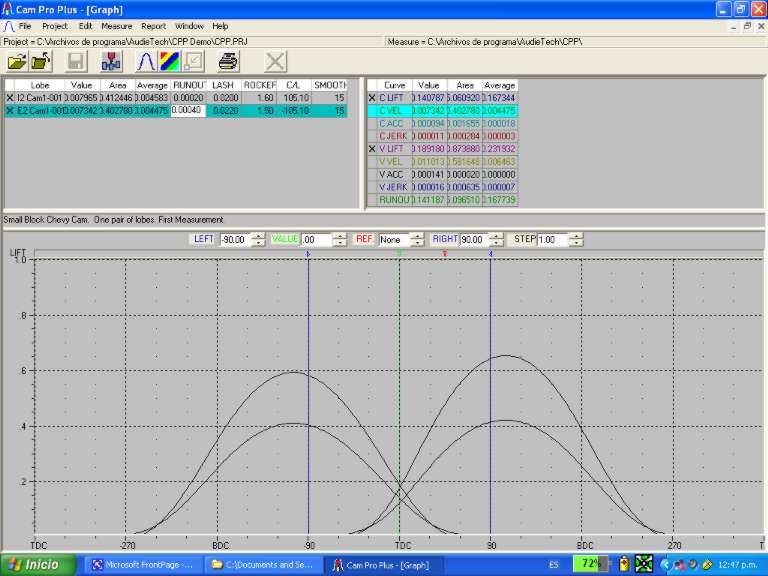Select the V JERK curve row label
Image resolution: width=768 pixels, height=576 pixels.
(393, 187)
